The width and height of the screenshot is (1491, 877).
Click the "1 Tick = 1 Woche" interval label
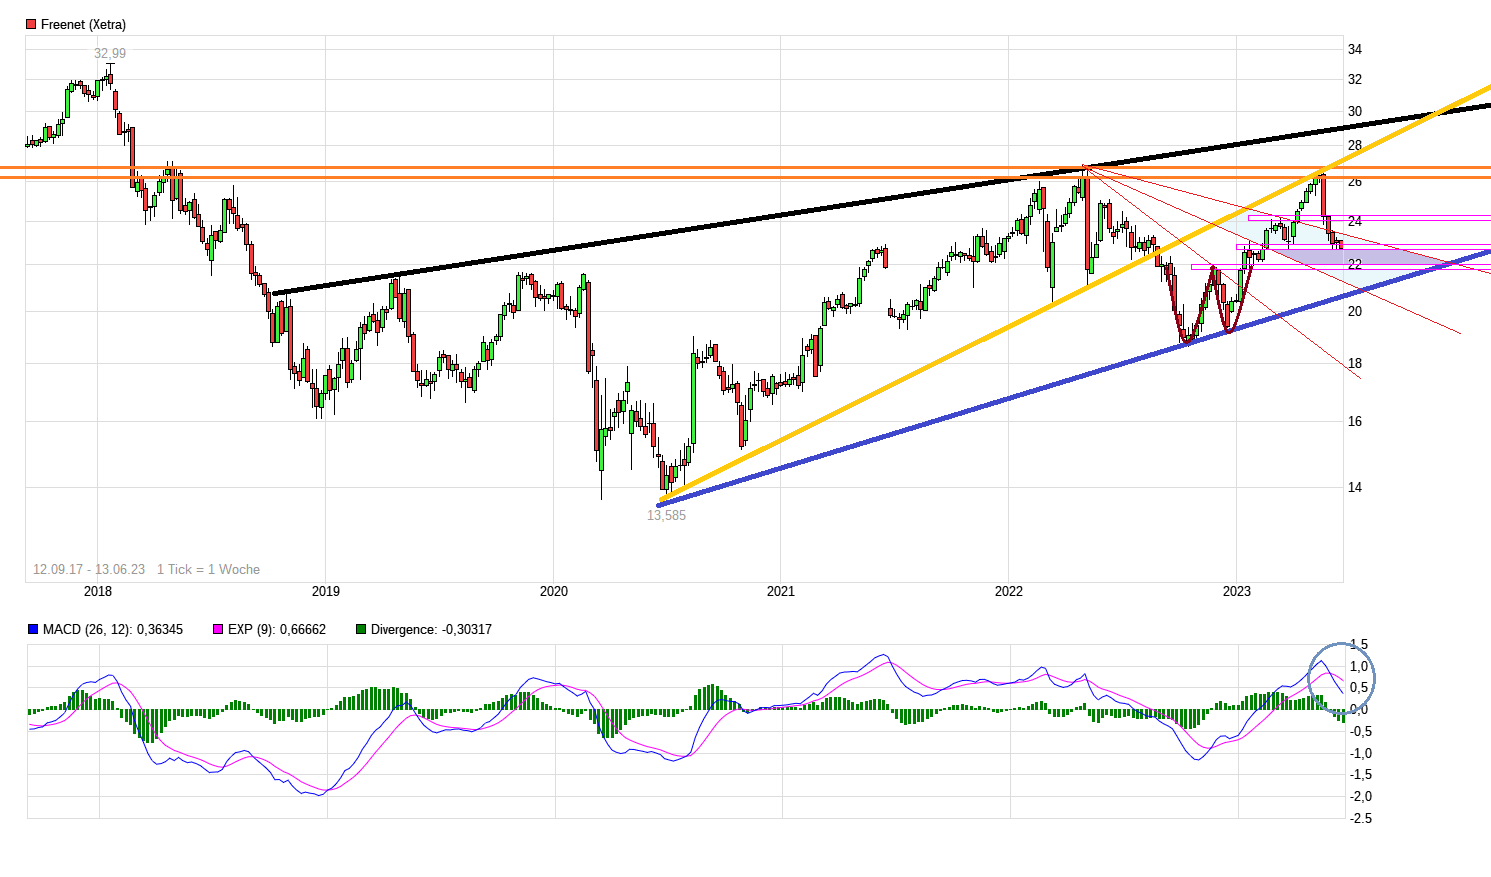(x=207, y=568)
